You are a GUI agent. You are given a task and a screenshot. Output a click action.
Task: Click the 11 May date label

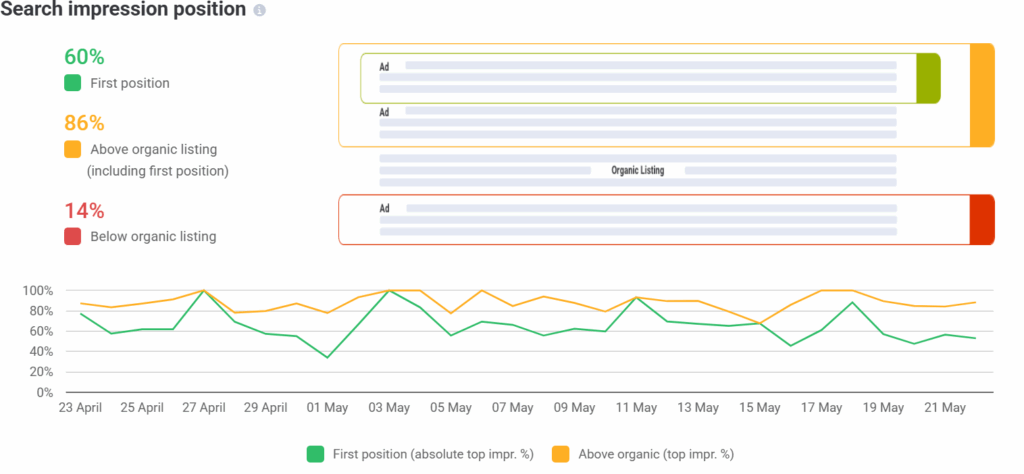click(634, 408)
